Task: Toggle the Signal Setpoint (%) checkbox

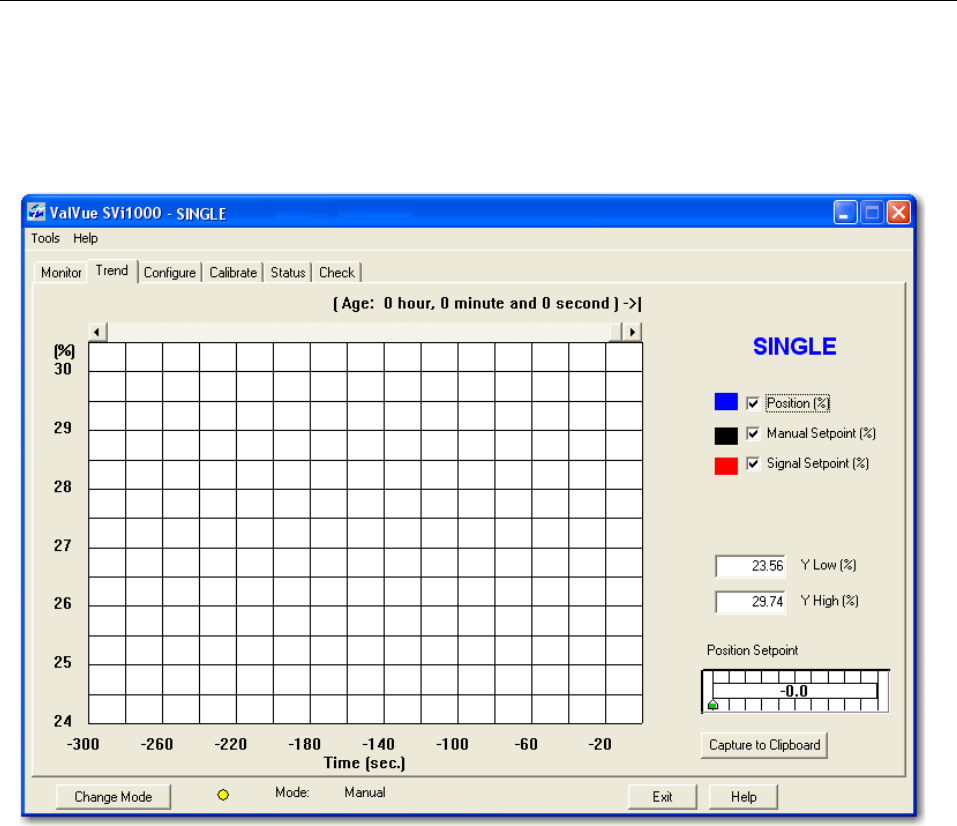Action: click(x=753, y=463)
